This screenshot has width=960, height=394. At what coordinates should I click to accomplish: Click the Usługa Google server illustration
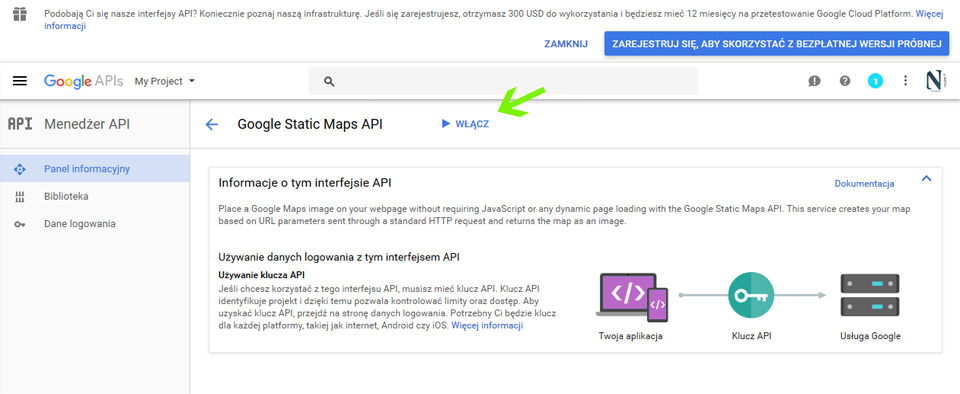pos(870,295)
